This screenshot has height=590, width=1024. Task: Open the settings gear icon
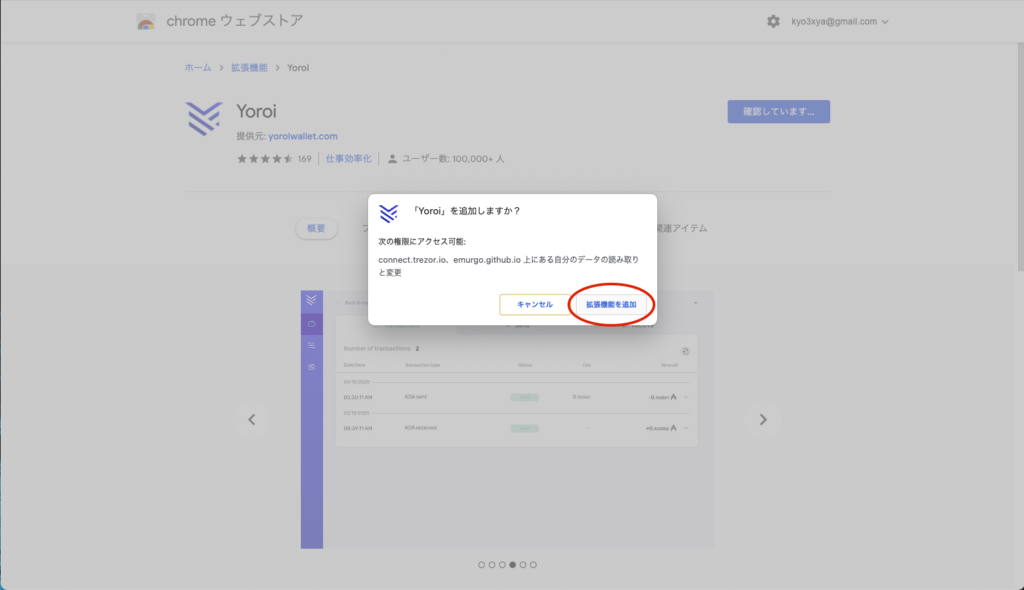773,22
